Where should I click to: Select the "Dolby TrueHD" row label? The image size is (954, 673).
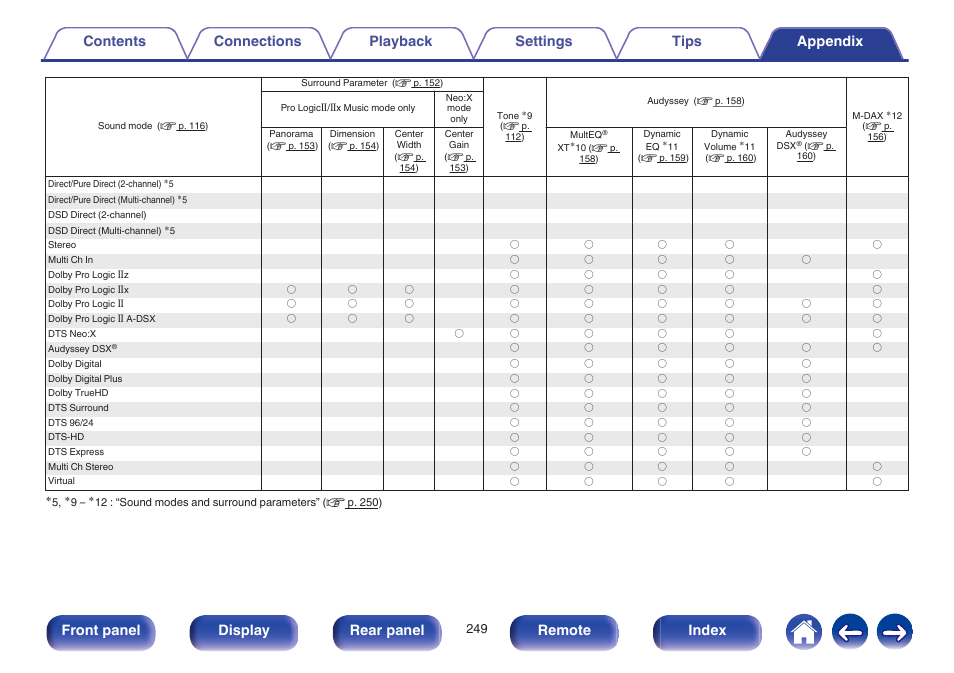click(x=78, y=393)
